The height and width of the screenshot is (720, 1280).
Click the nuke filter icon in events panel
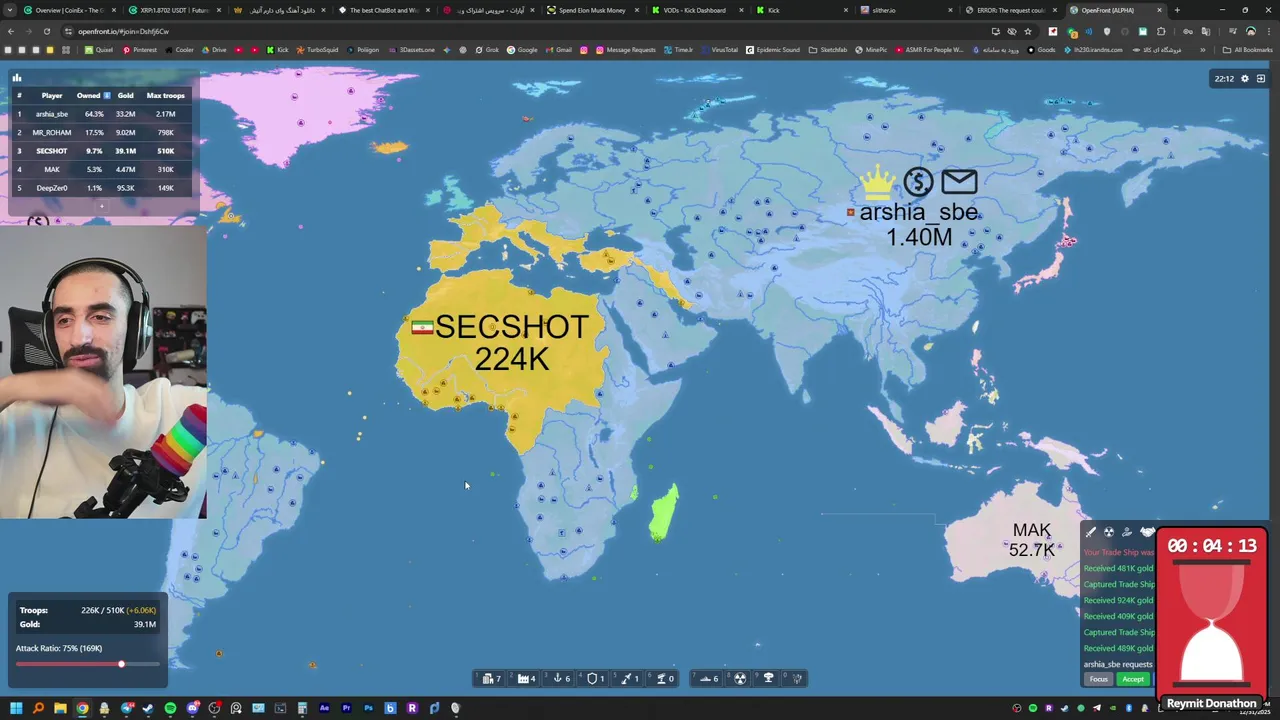1109,532
